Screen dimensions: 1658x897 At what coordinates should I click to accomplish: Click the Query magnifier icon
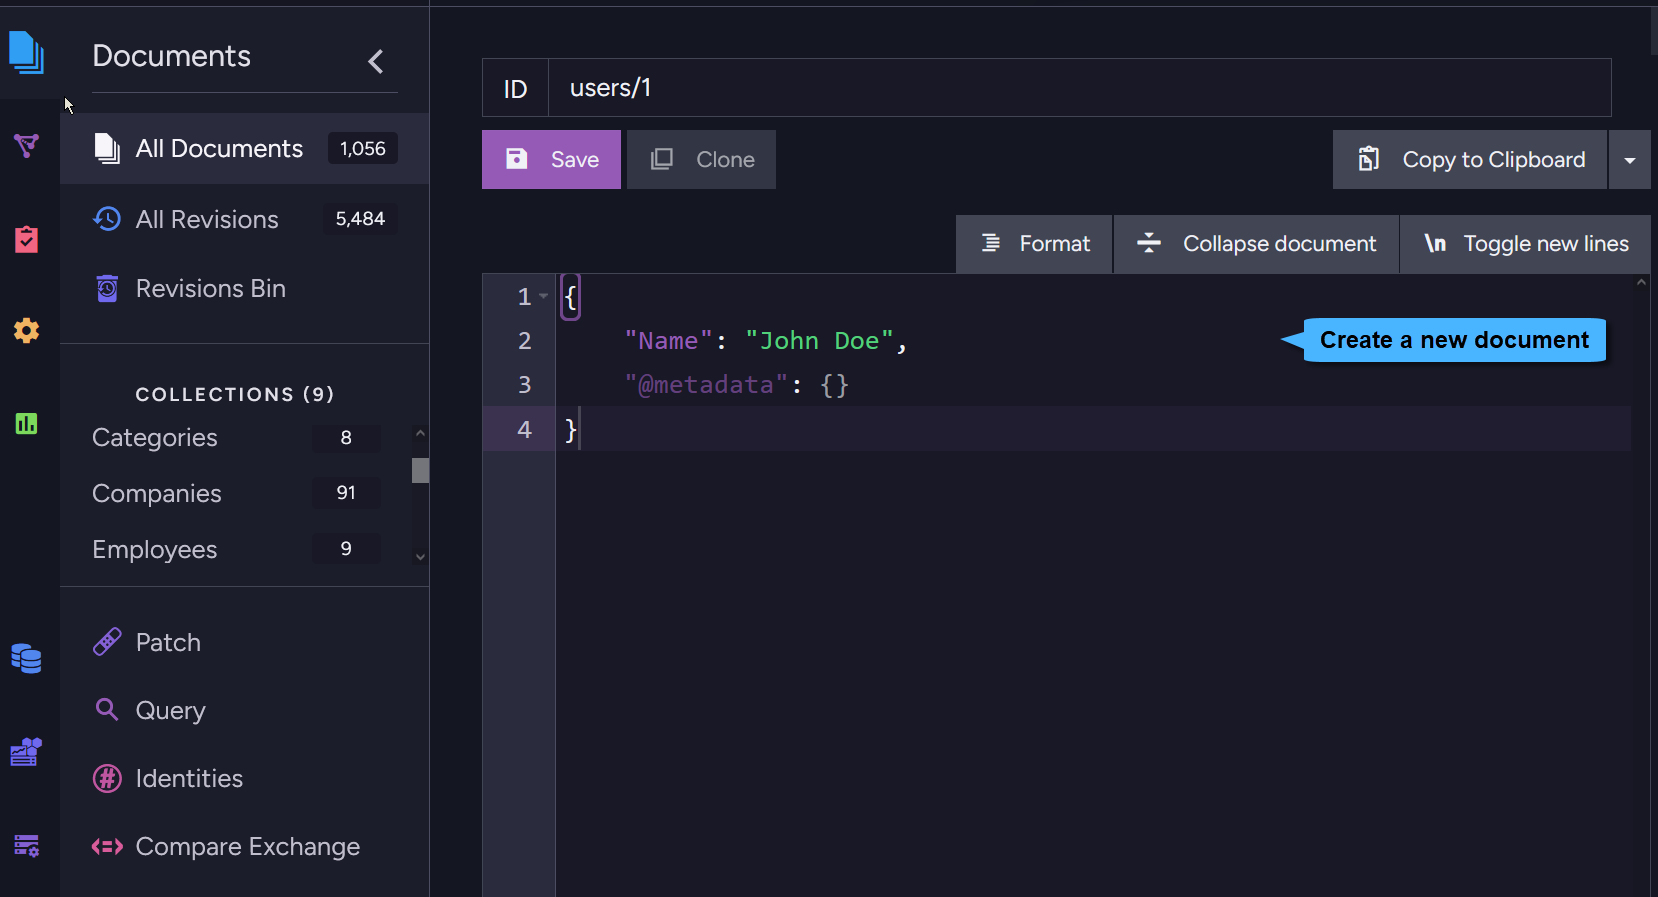[107, 709]
